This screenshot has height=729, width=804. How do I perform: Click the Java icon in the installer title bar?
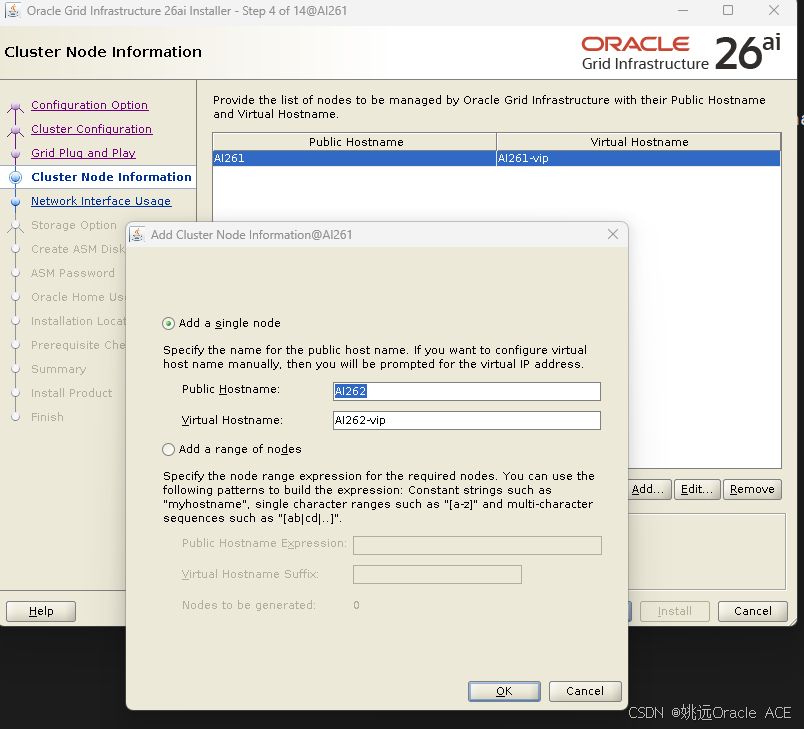coord(13,10)
